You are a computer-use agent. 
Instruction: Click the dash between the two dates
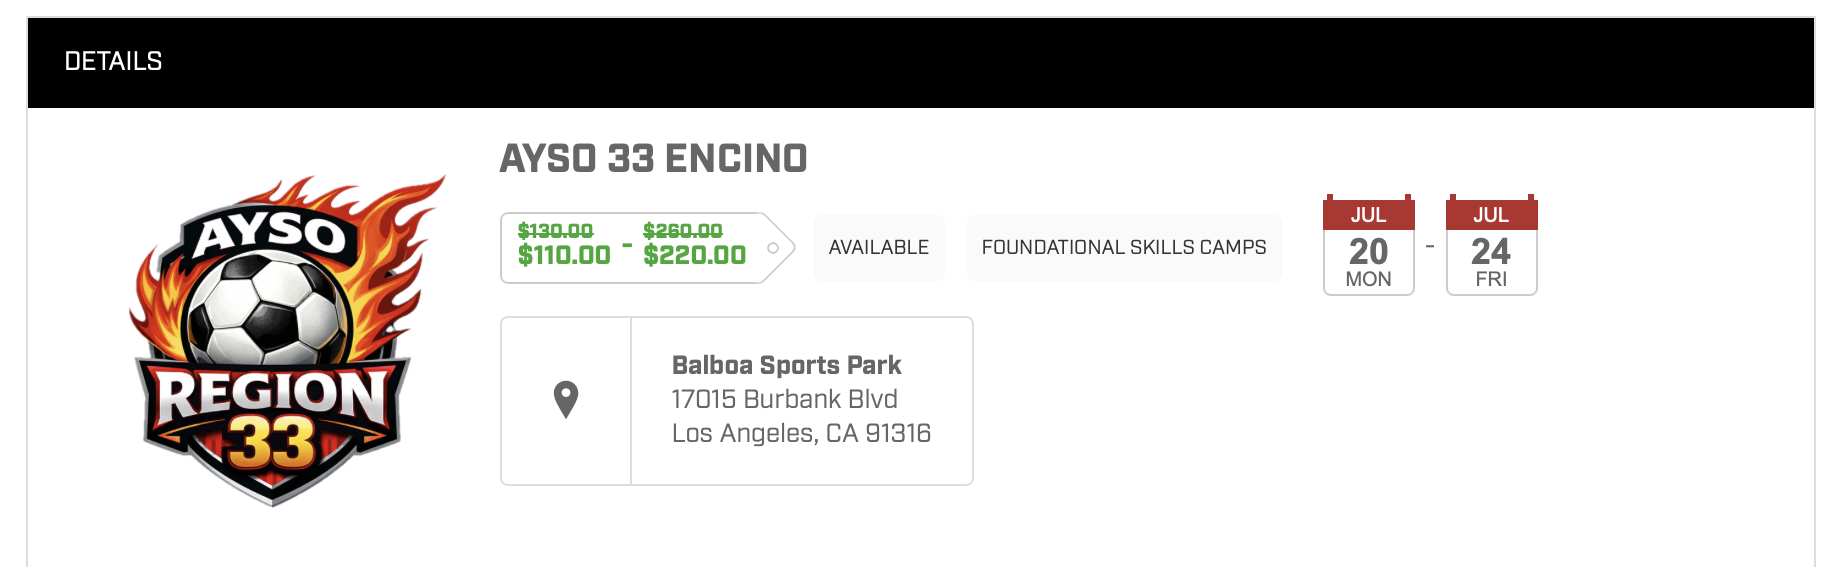[1430, 246]
